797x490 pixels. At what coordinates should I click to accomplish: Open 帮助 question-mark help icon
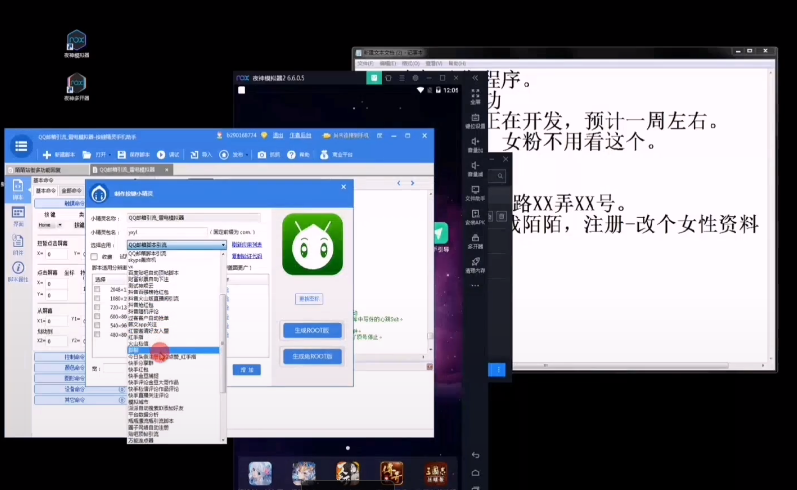tap(291, 155)
